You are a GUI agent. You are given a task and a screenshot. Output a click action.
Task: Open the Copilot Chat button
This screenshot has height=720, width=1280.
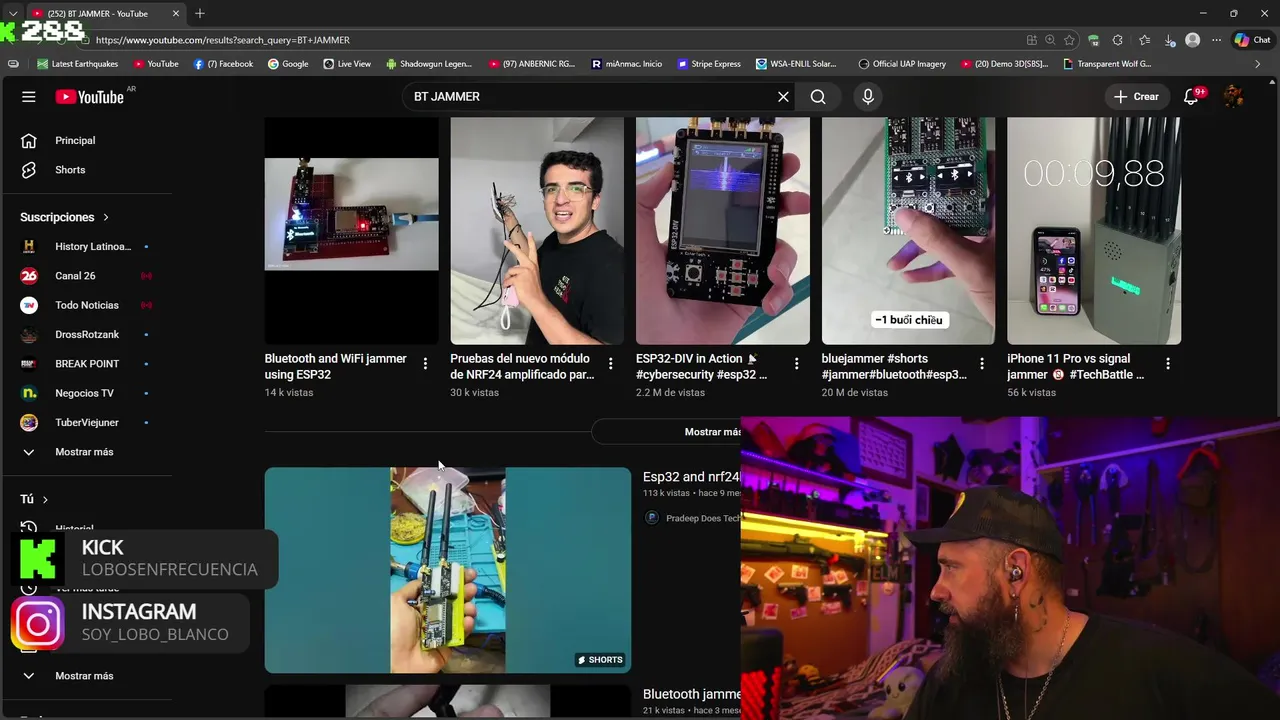[1253, 40]
